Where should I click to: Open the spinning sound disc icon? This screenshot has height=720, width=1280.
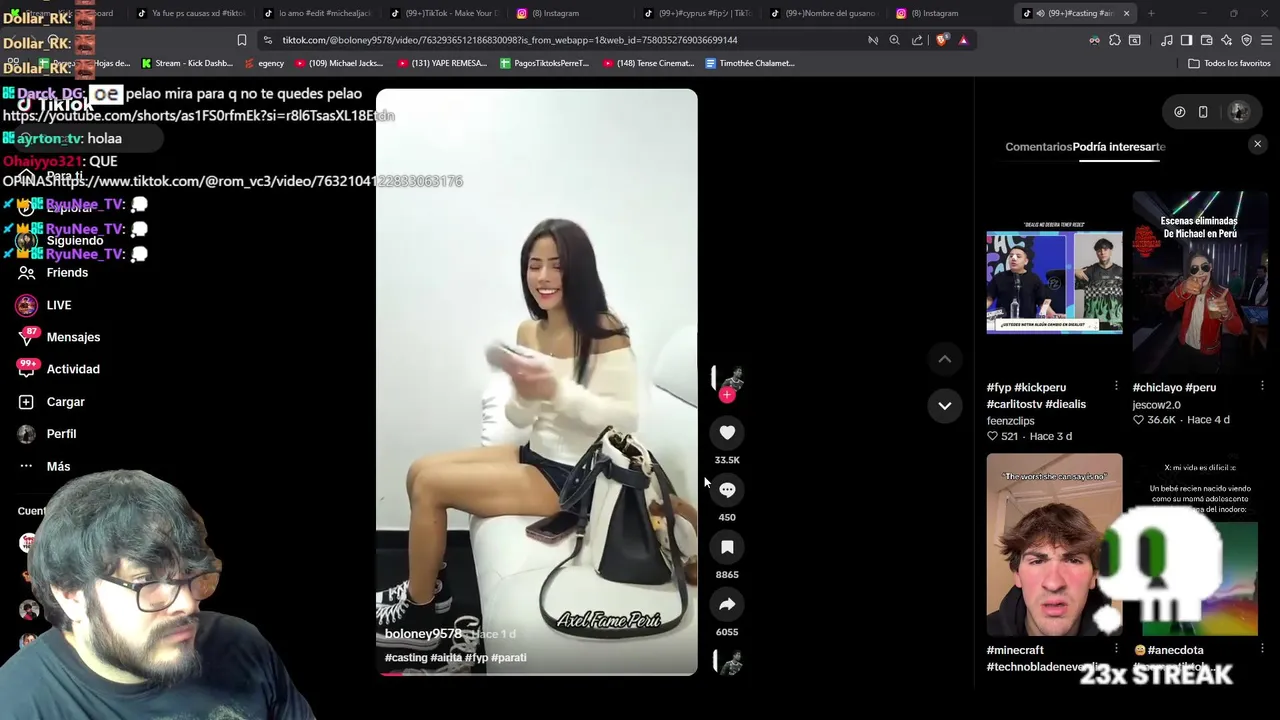tap(729, 662)
